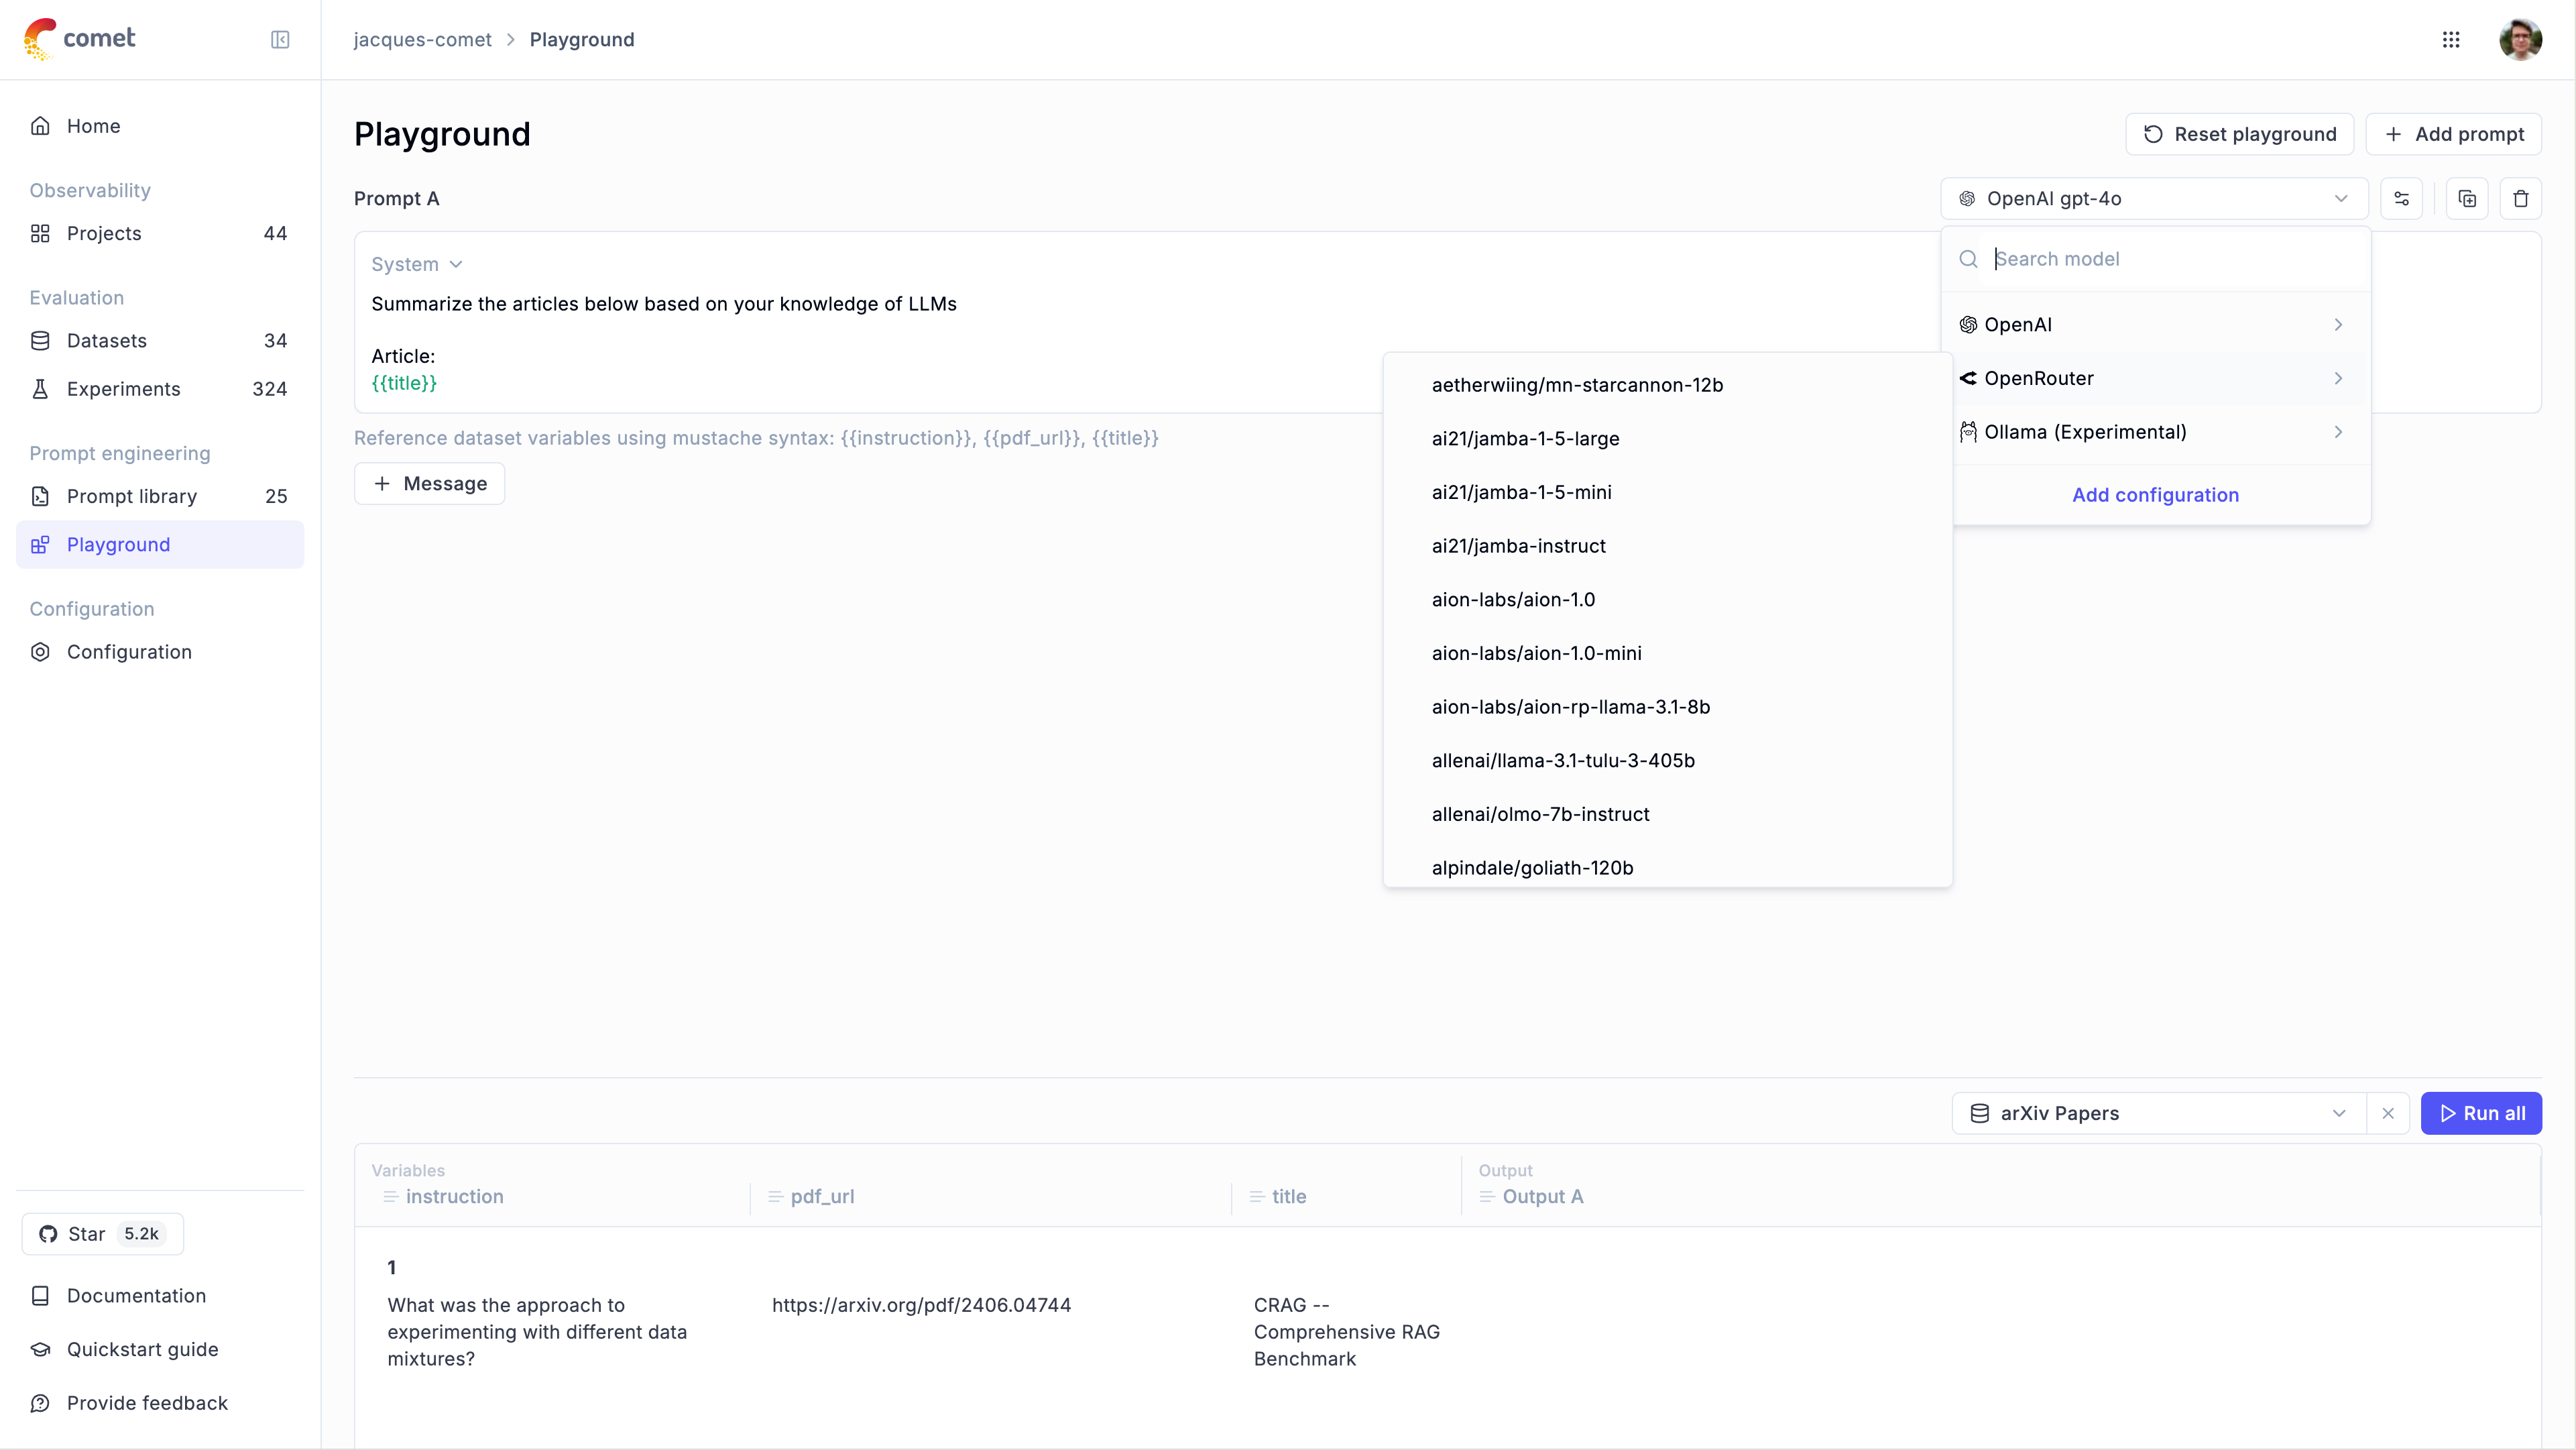The width and height of the screenshot is (2576, 1450).
Task: Duplicate Prompt A with copy icon
Action: (2467, 198)
